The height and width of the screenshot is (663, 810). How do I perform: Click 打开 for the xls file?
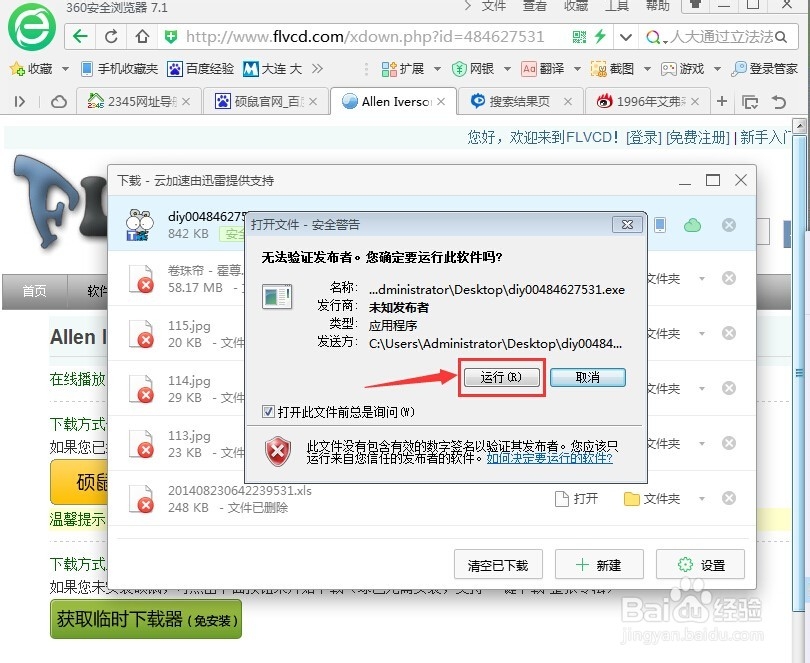[x=576, y=499]
